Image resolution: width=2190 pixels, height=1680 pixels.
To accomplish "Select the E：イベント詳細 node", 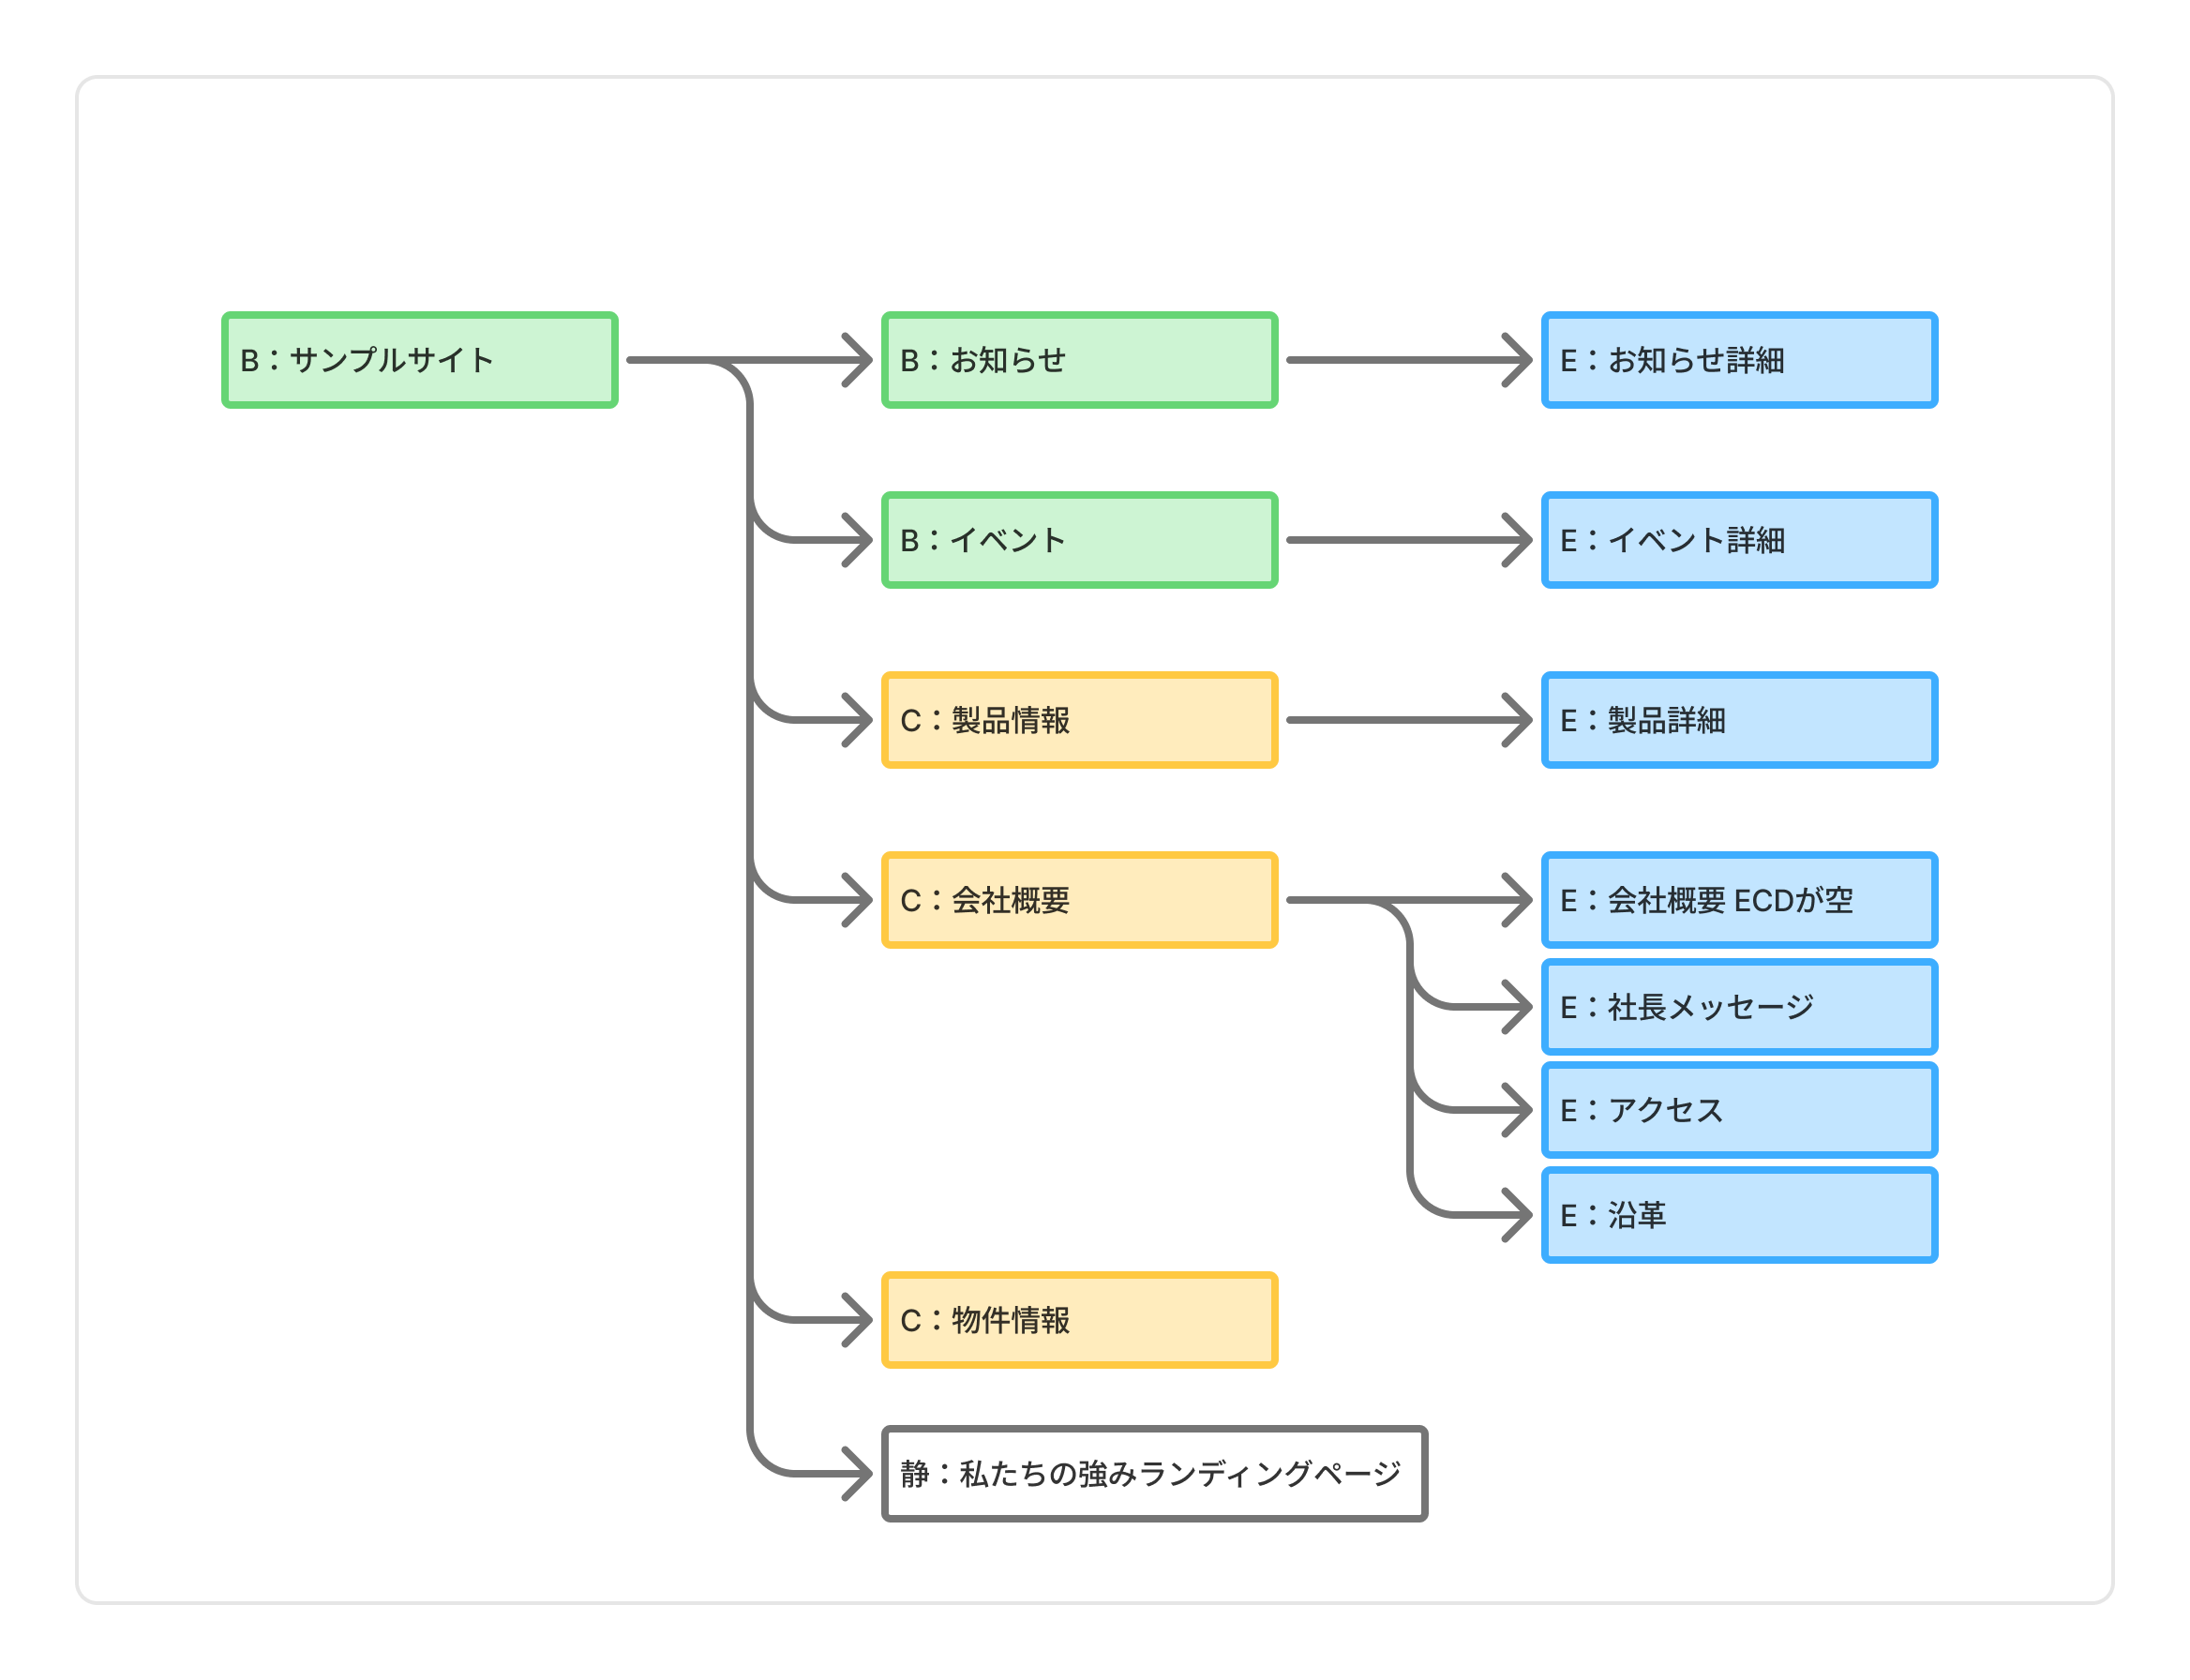I will coord(1739,540).
